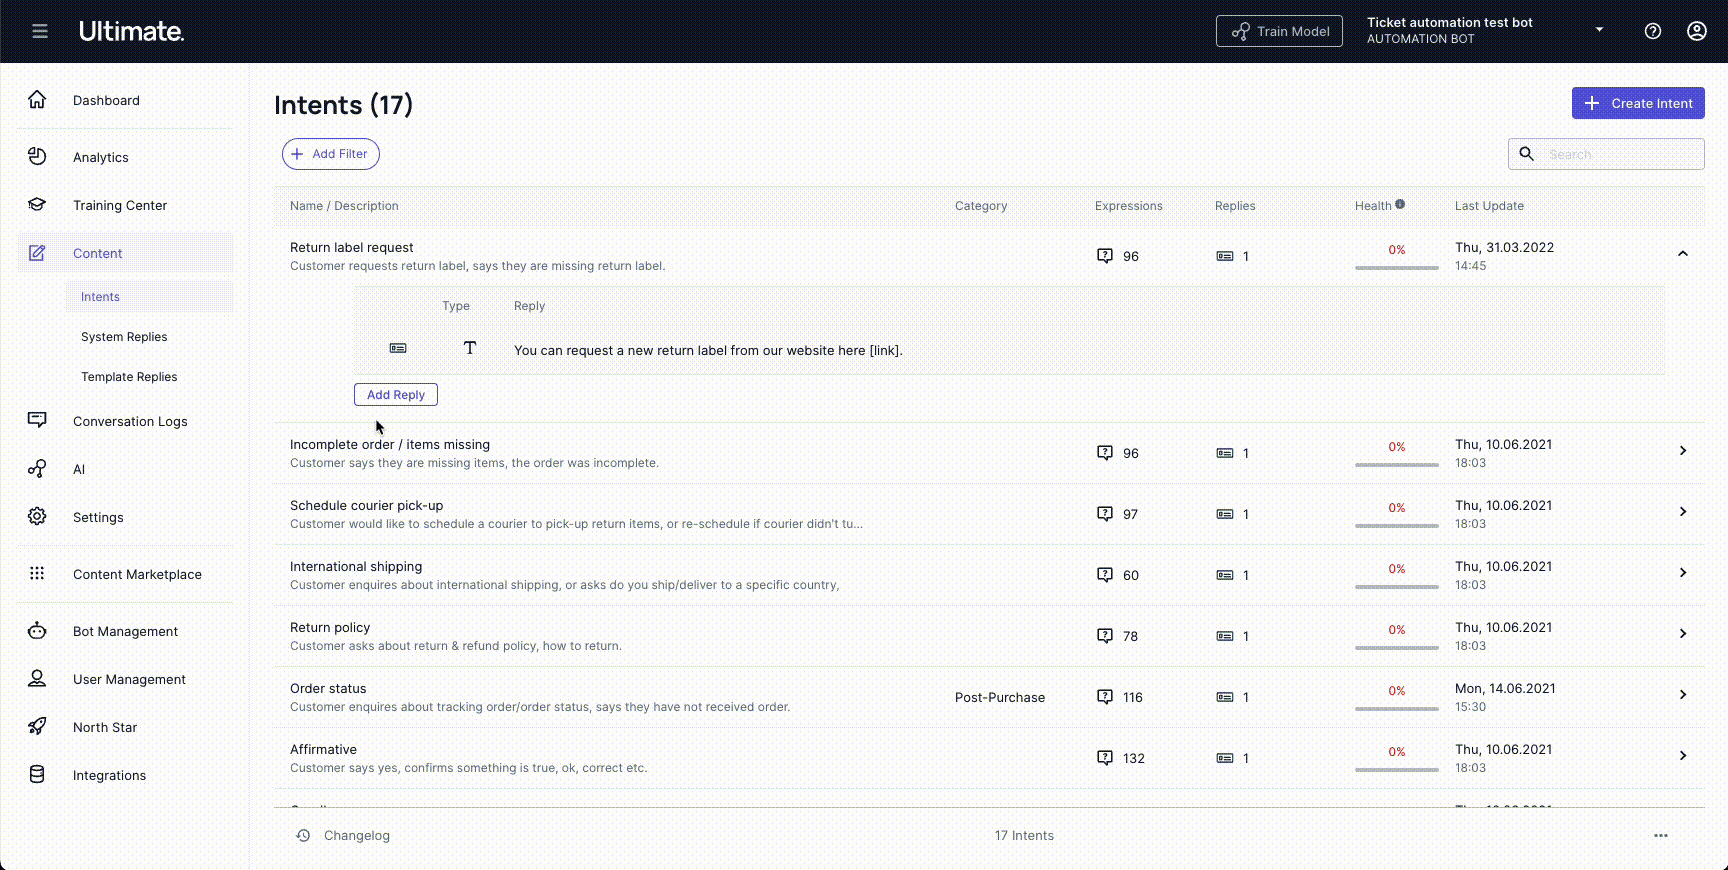Click the North Star rocket icon
This screenshot has width=1728, height=870.
(37, 726)
